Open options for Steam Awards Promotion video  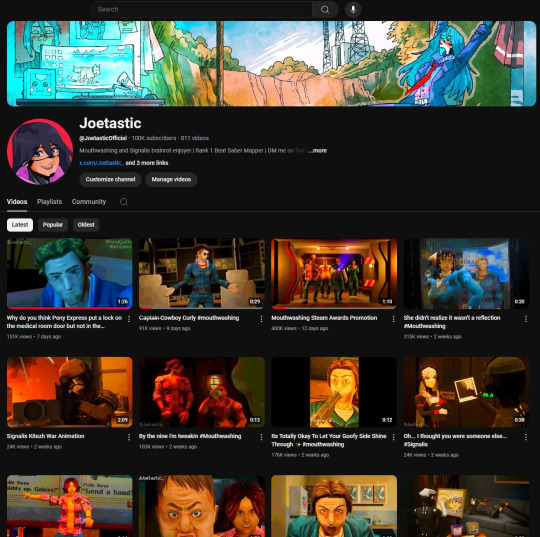point(393,319)
